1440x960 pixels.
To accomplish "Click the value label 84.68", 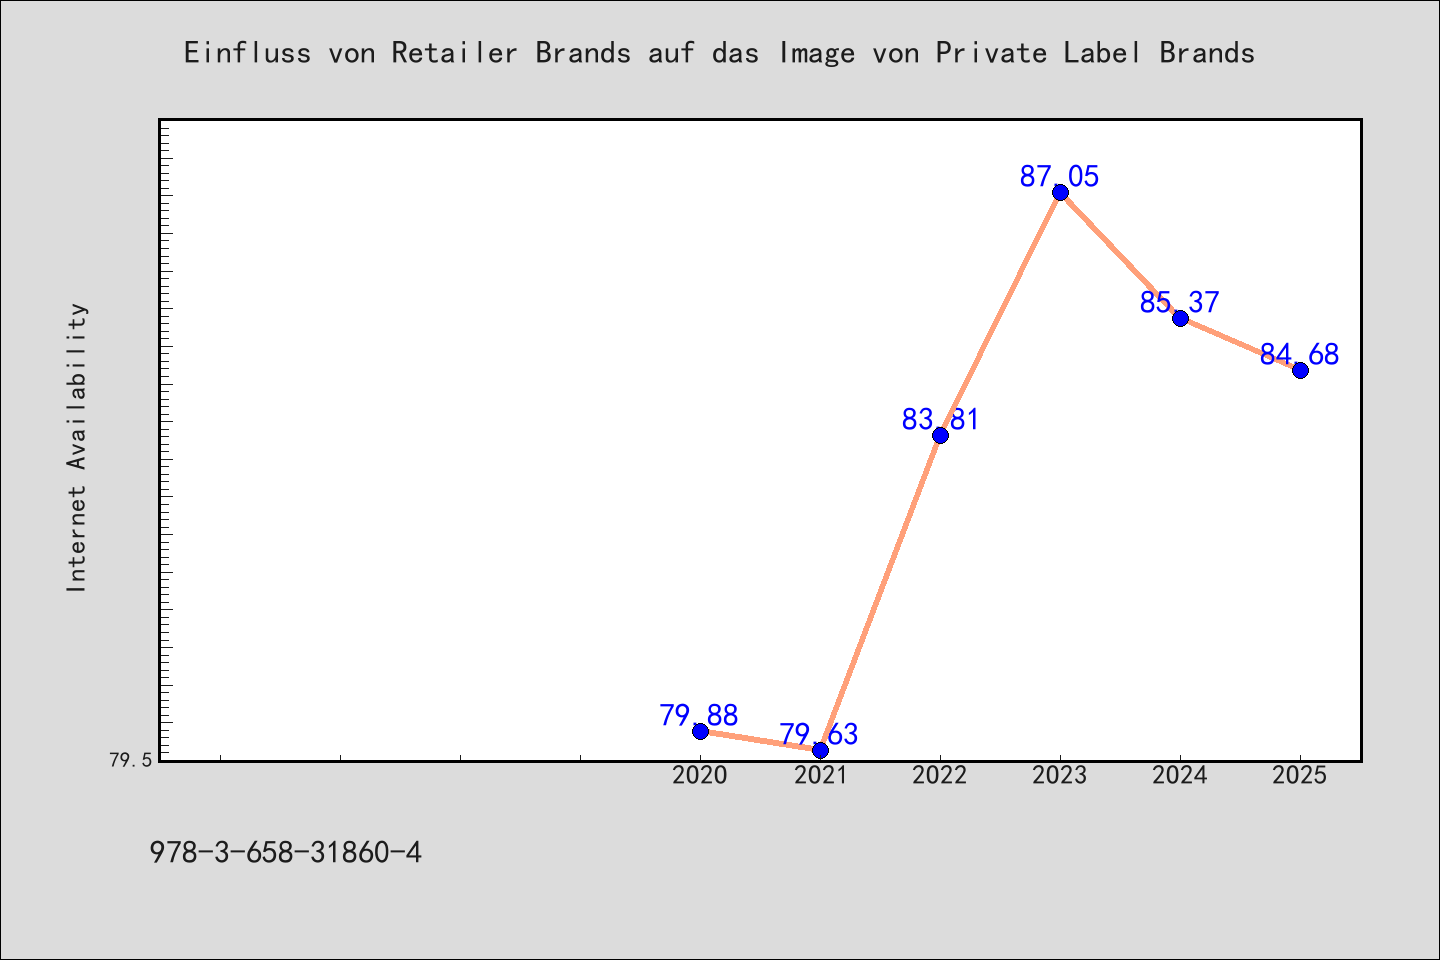I will pyautogui.click(x=1300, y=354).
